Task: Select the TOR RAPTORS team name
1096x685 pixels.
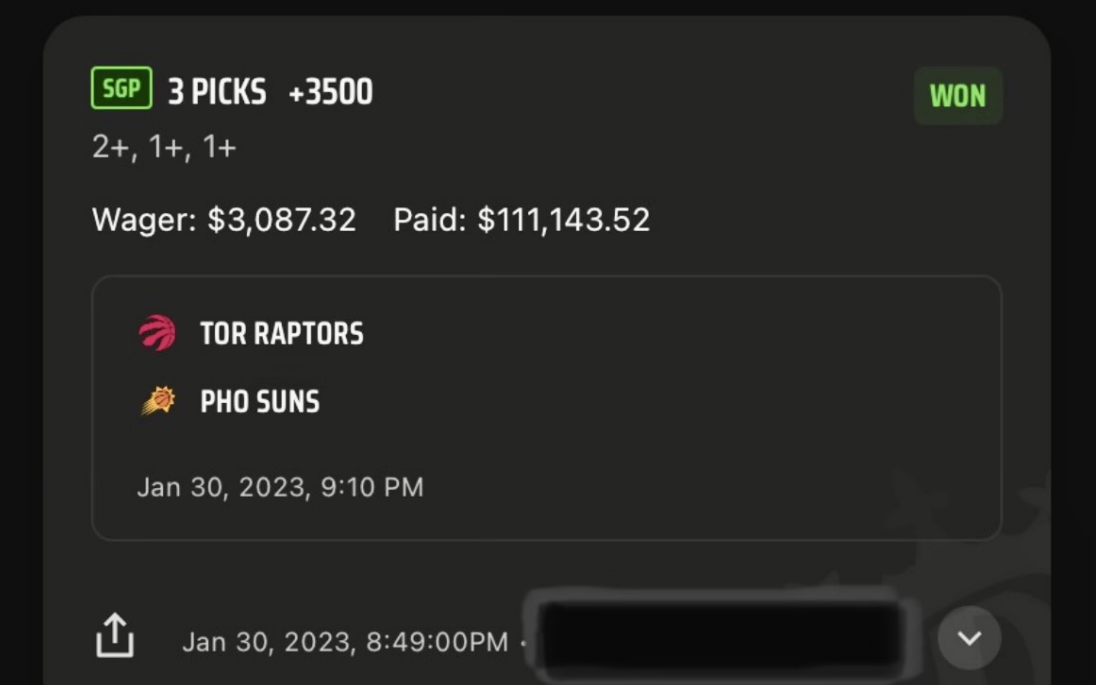Action: [281, 334]
